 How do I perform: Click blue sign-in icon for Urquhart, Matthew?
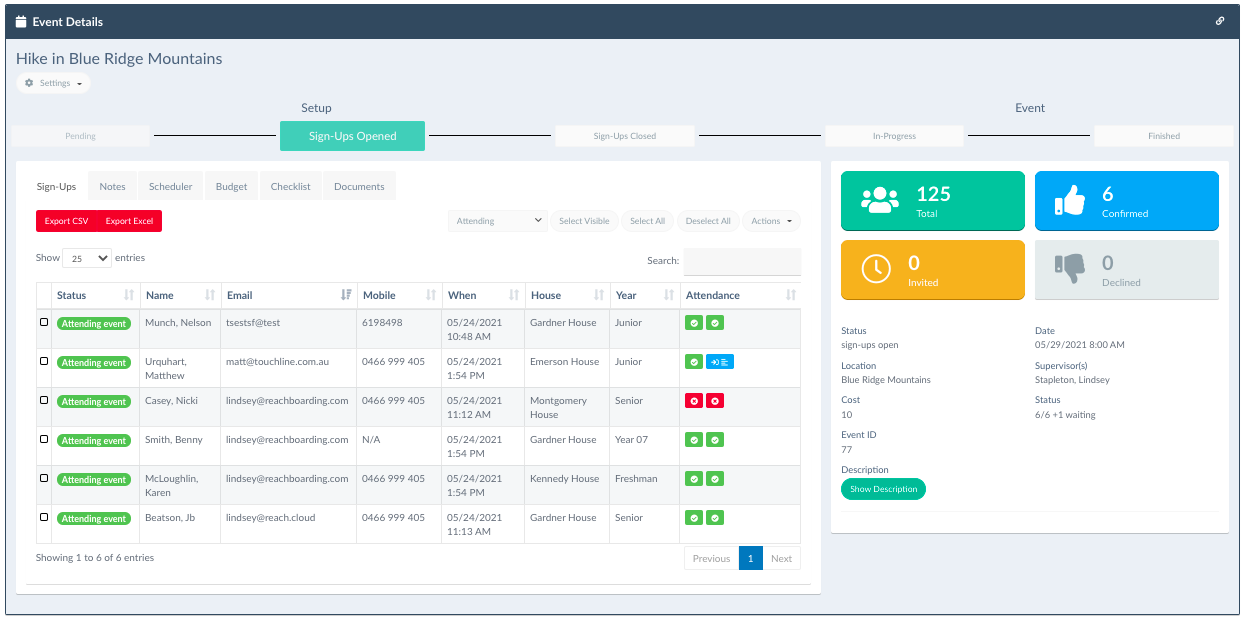(x=720, y=362)
